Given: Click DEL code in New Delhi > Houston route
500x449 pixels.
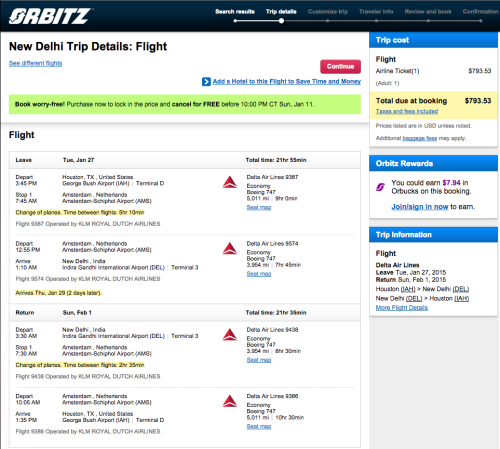Looking at the screenshot, I should (414, 298).
